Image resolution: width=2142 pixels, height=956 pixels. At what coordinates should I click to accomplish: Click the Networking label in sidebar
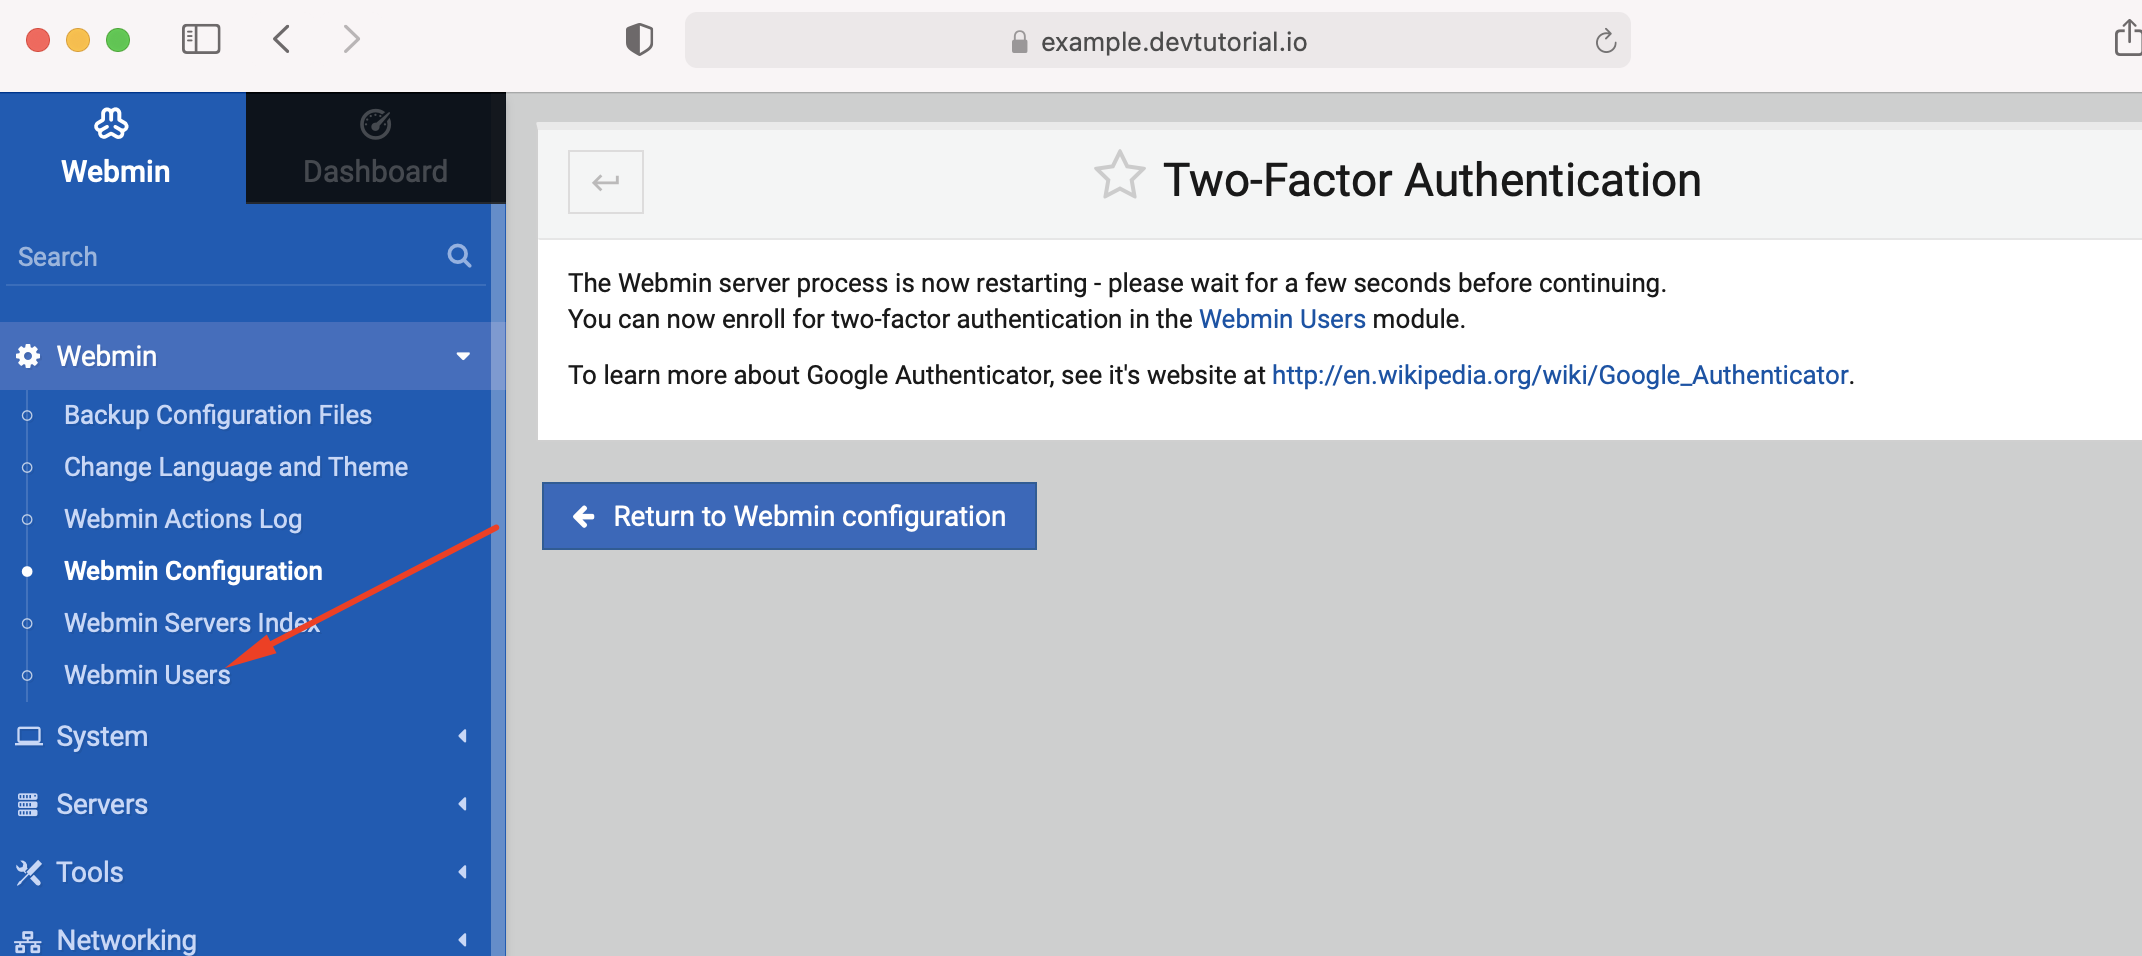126,940
